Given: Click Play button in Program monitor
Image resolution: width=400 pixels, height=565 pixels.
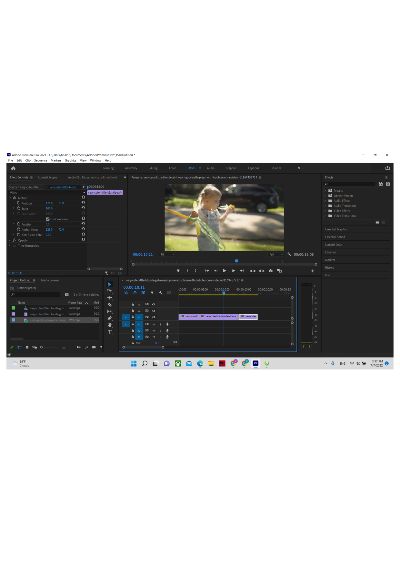Looking at the screenshot, I should [x=224, y=271].
